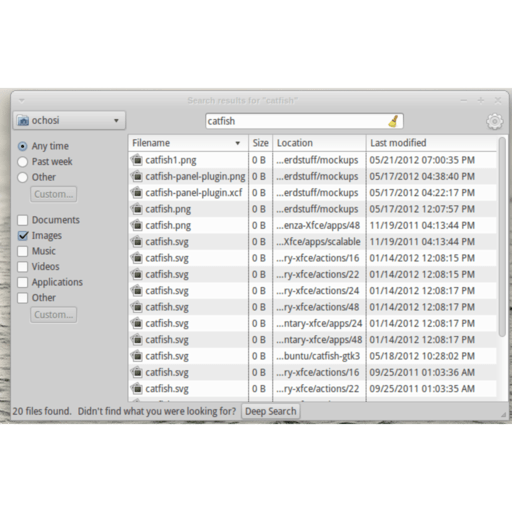Enable the Music checkbox
The height and width of the screenshot is (512, 512).
coord(22,251)
